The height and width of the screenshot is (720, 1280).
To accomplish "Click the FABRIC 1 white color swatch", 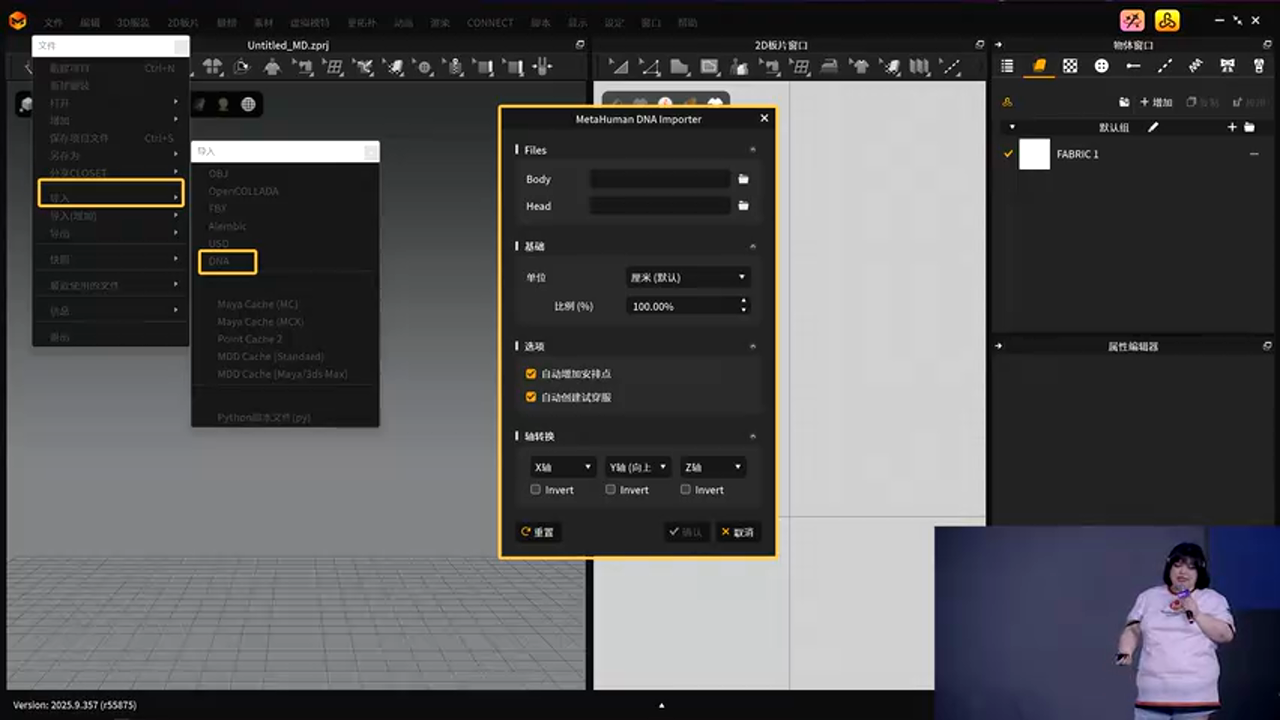I will click(x=1034, y=154).
